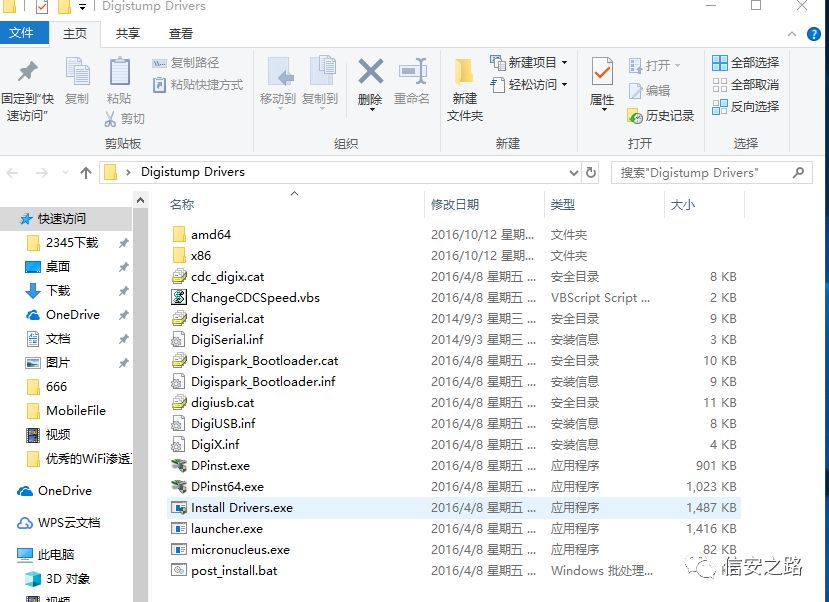Screen dimensions: 829x602
Task: Click the Properties (属性) checkmark icon
Action: [x=602, y=71]
